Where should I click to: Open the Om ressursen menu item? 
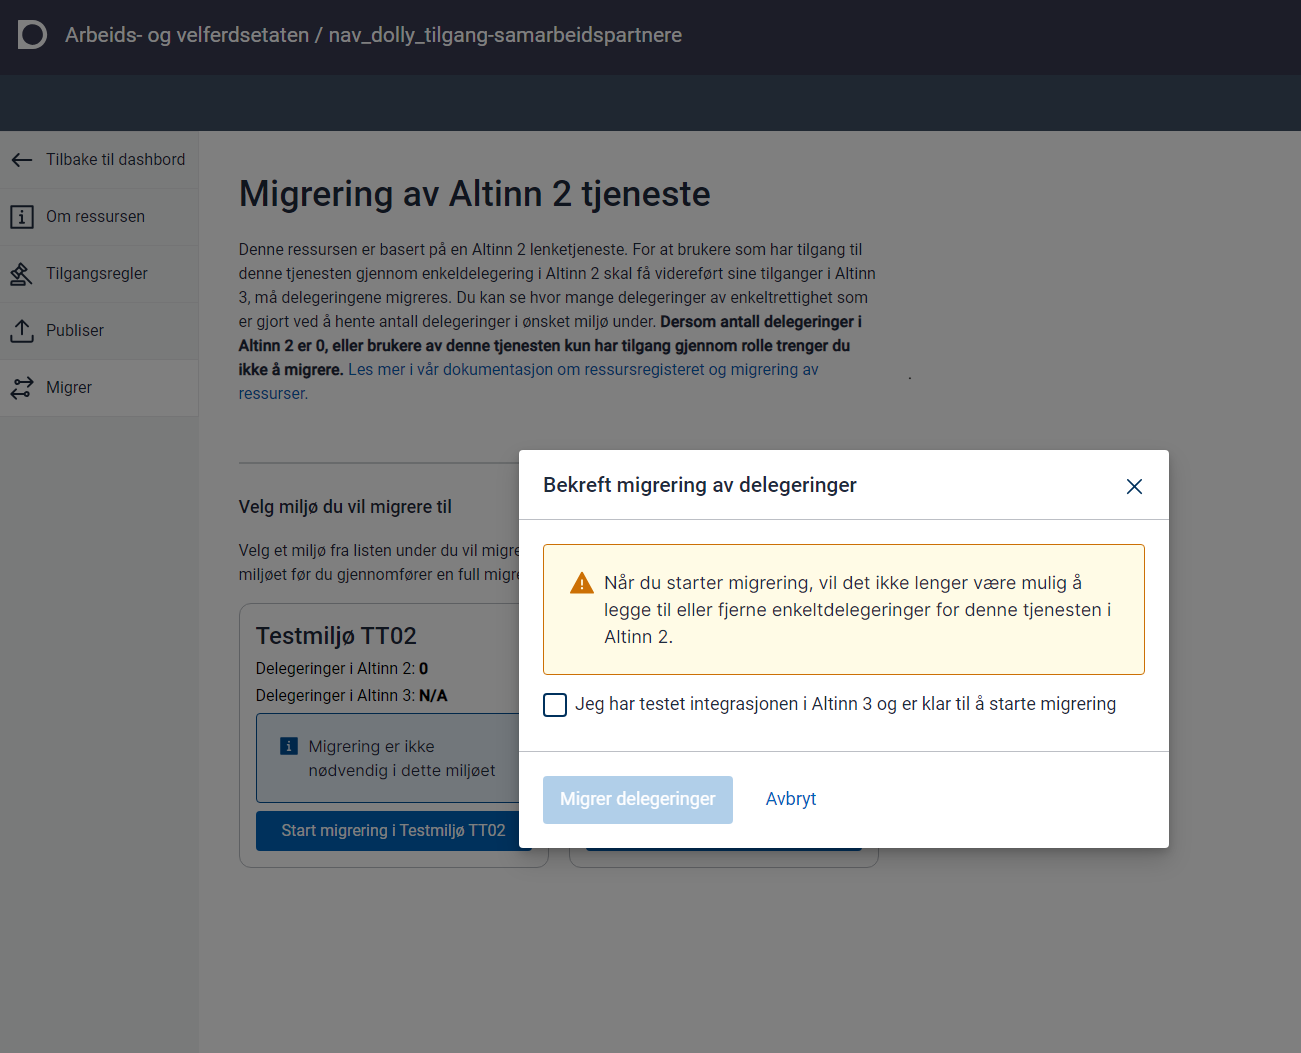pos(95,217)
